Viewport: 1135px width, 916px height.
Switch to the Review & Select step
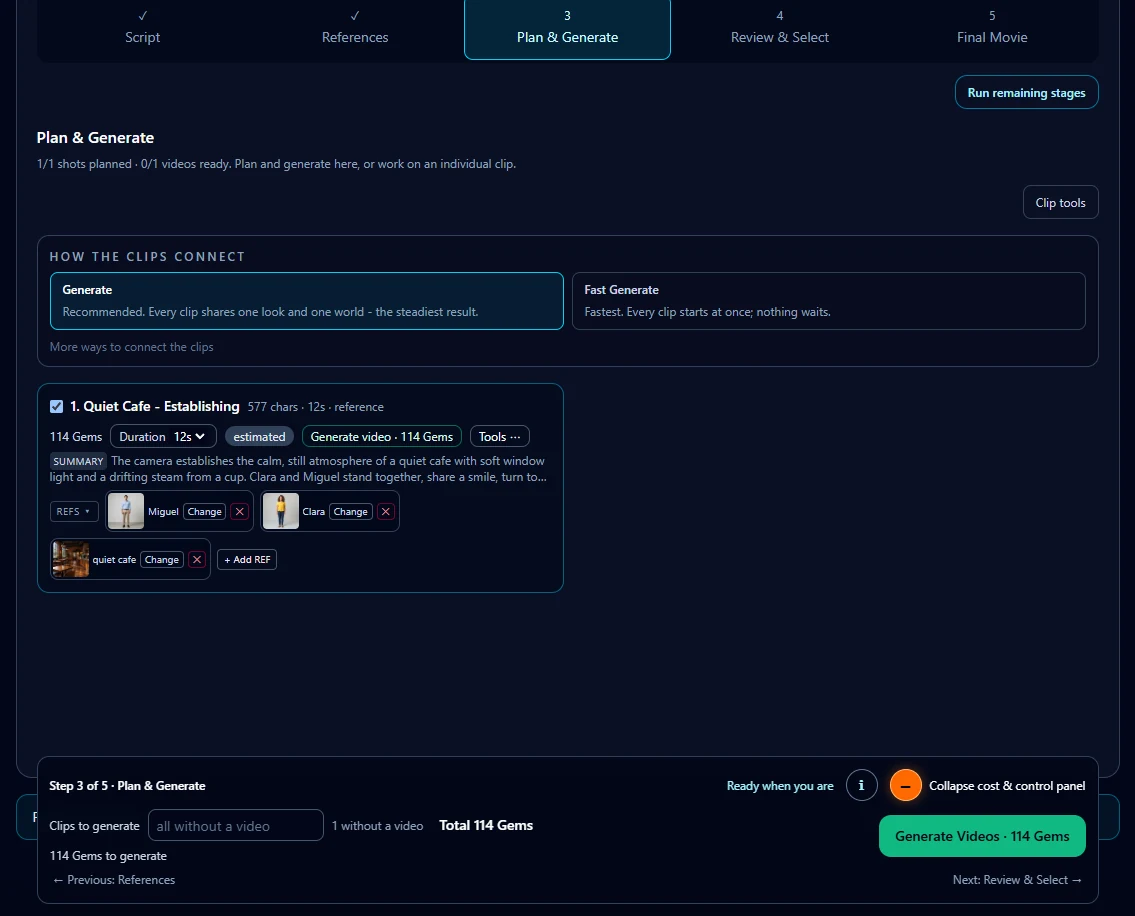[780, 30]
